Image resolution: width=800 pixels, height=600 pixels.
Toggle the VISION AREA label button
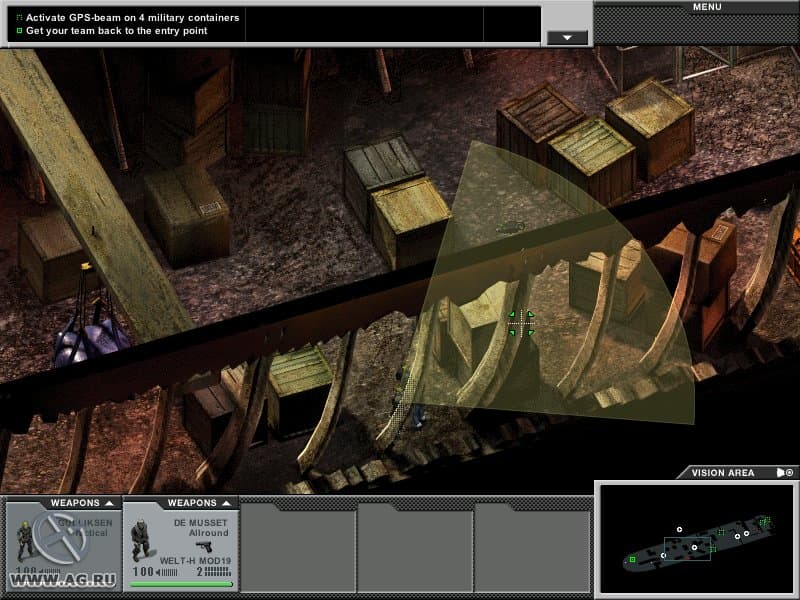[x=722, y=473]
